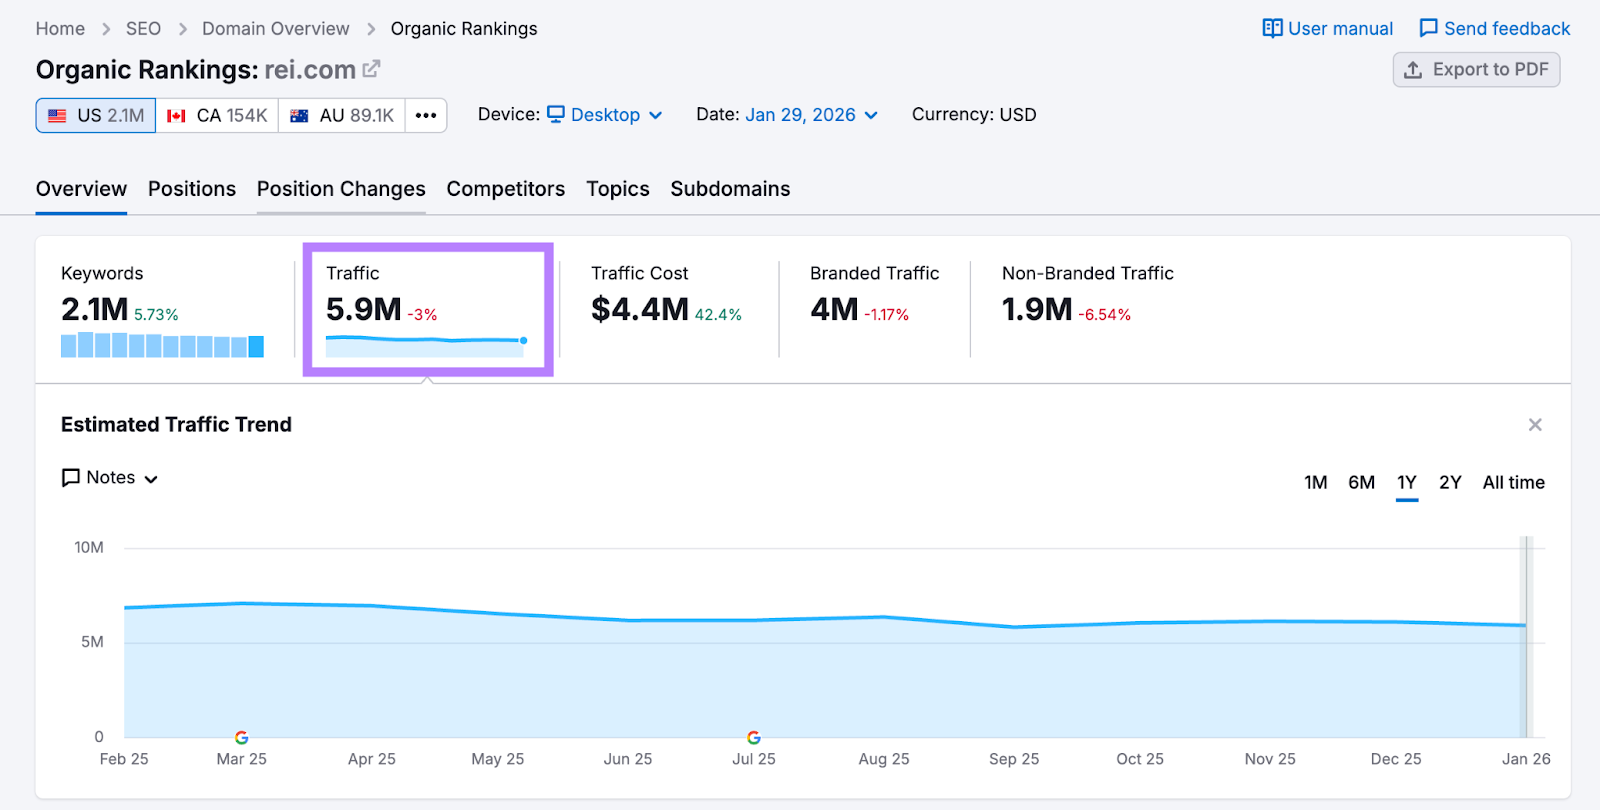The height and width of the screenshot is (810, 1600).
Task: Open external link icon next to rei.com
Action: click(x=371, y=69)
